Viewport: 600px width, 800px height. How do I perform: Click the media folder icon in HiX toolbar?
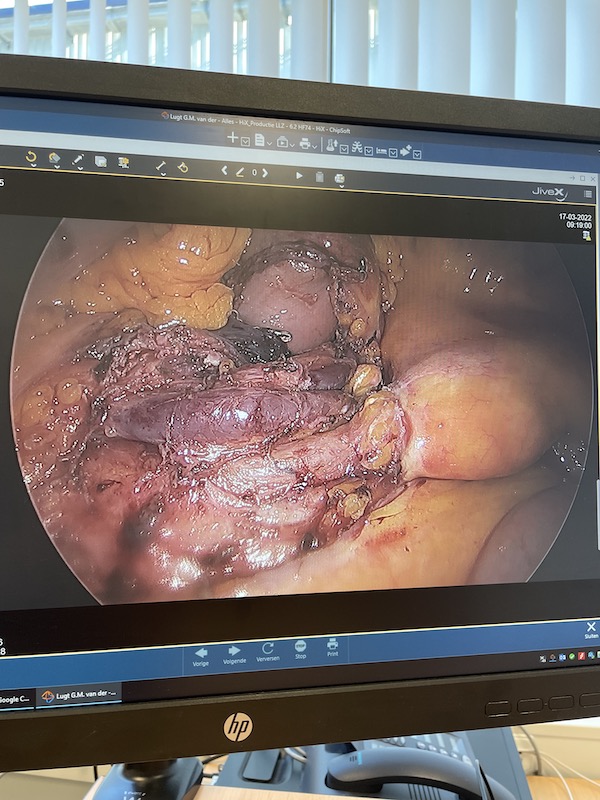[x=282, y=143]
